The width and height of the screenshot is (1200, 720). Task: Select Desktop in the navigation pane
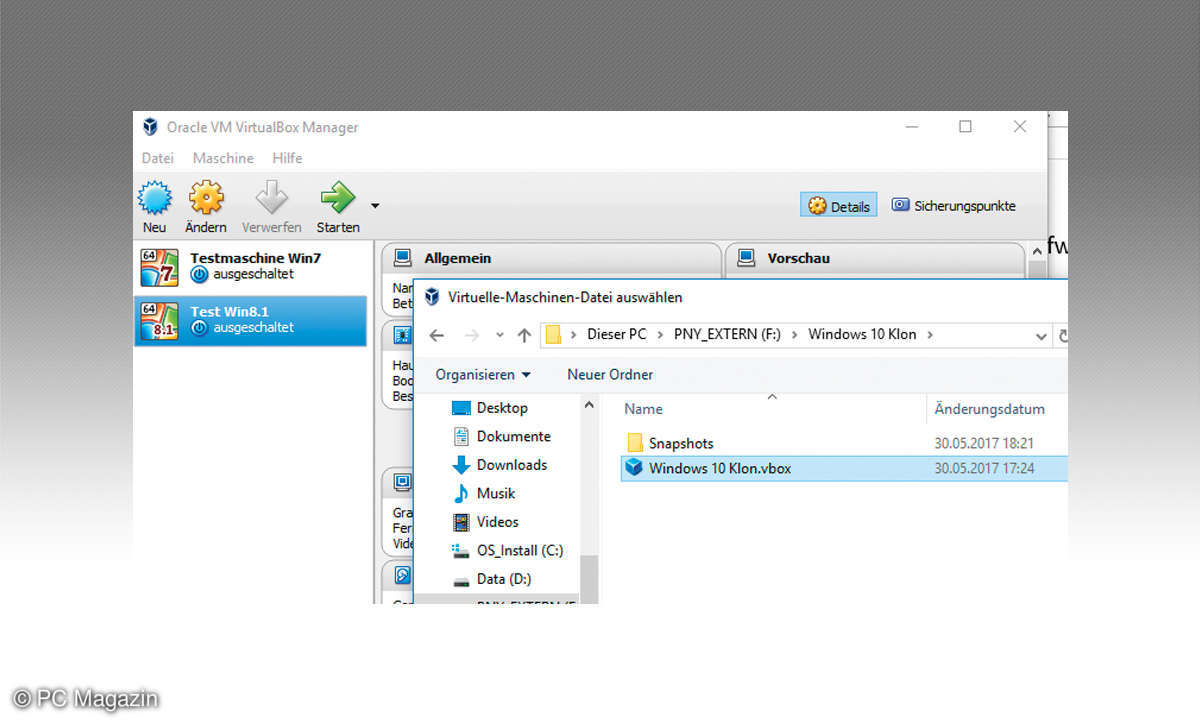point(502,408)
